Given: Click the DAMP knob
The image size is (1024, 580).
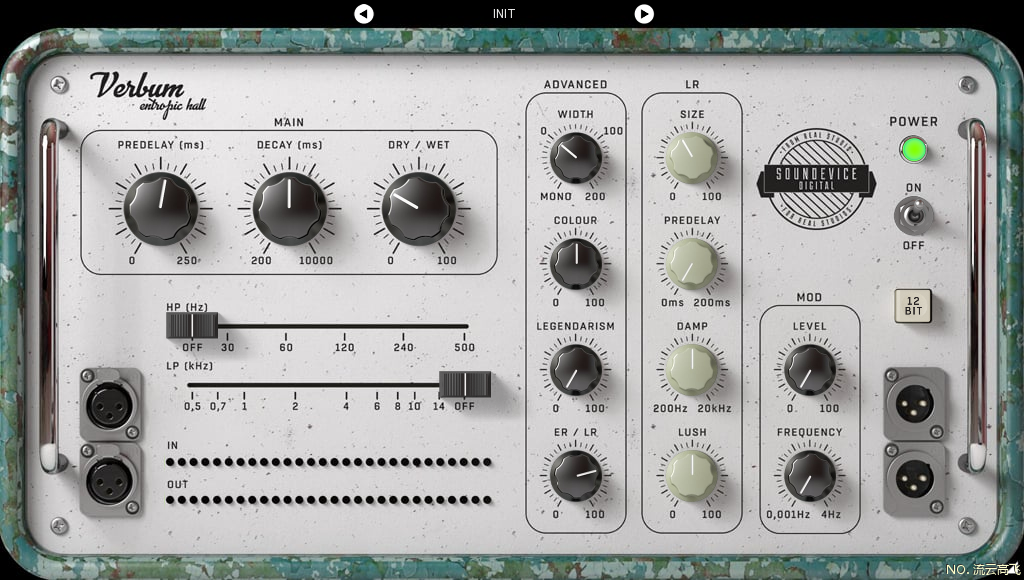Looking at the screenshot, I should (692, 370).
